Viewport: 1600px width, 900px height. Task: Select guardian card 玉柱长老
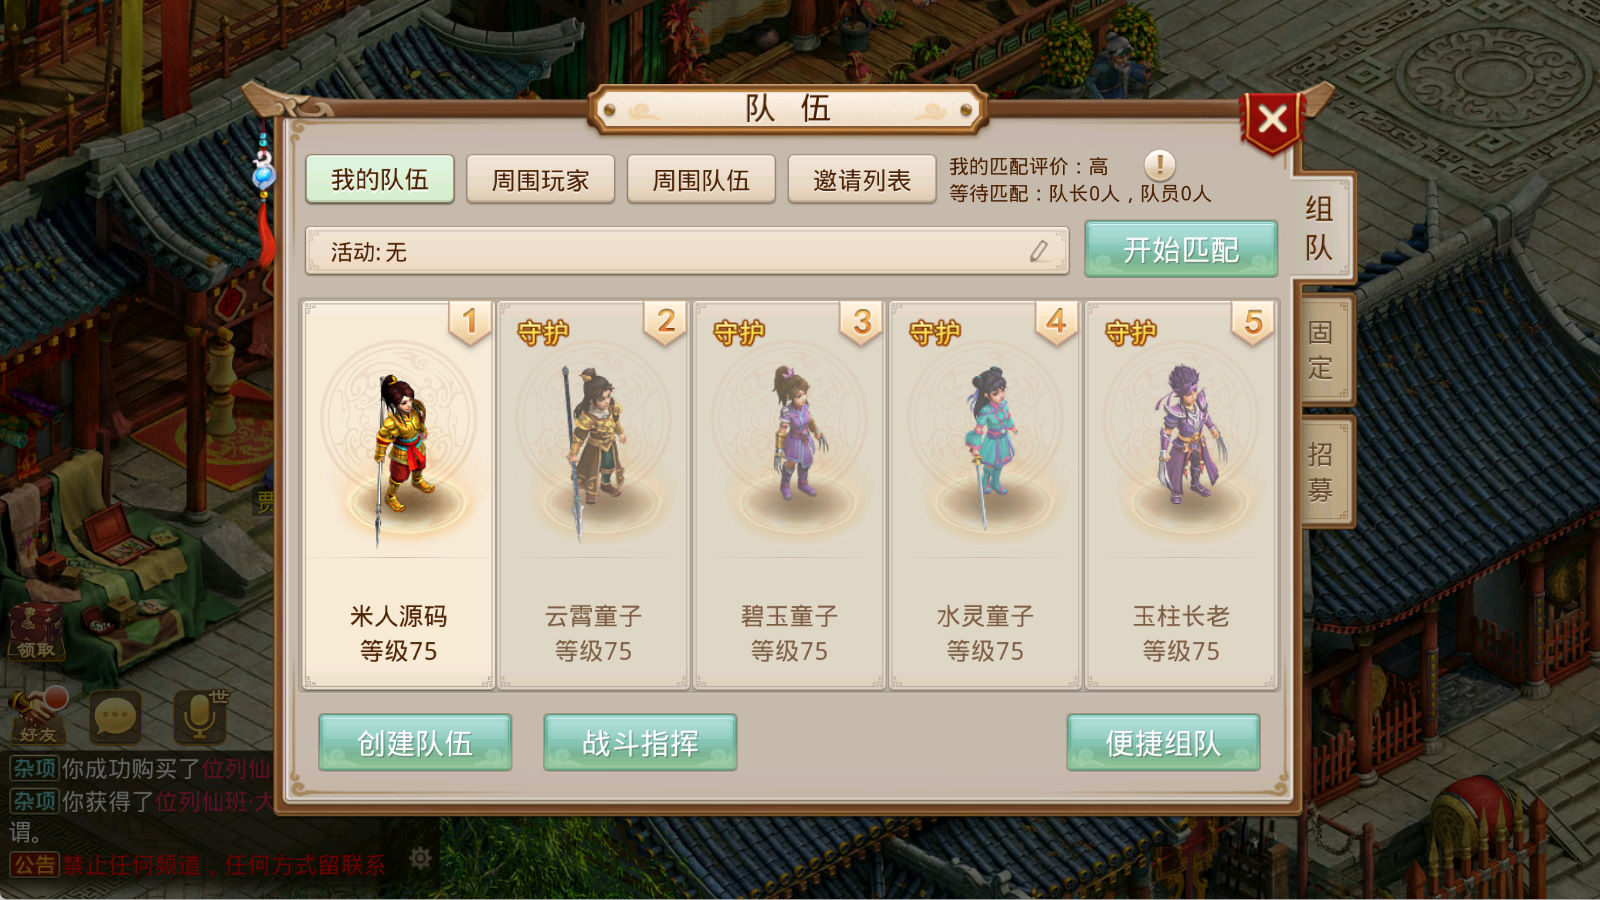pyautogui.click(x=1181, y=495)
